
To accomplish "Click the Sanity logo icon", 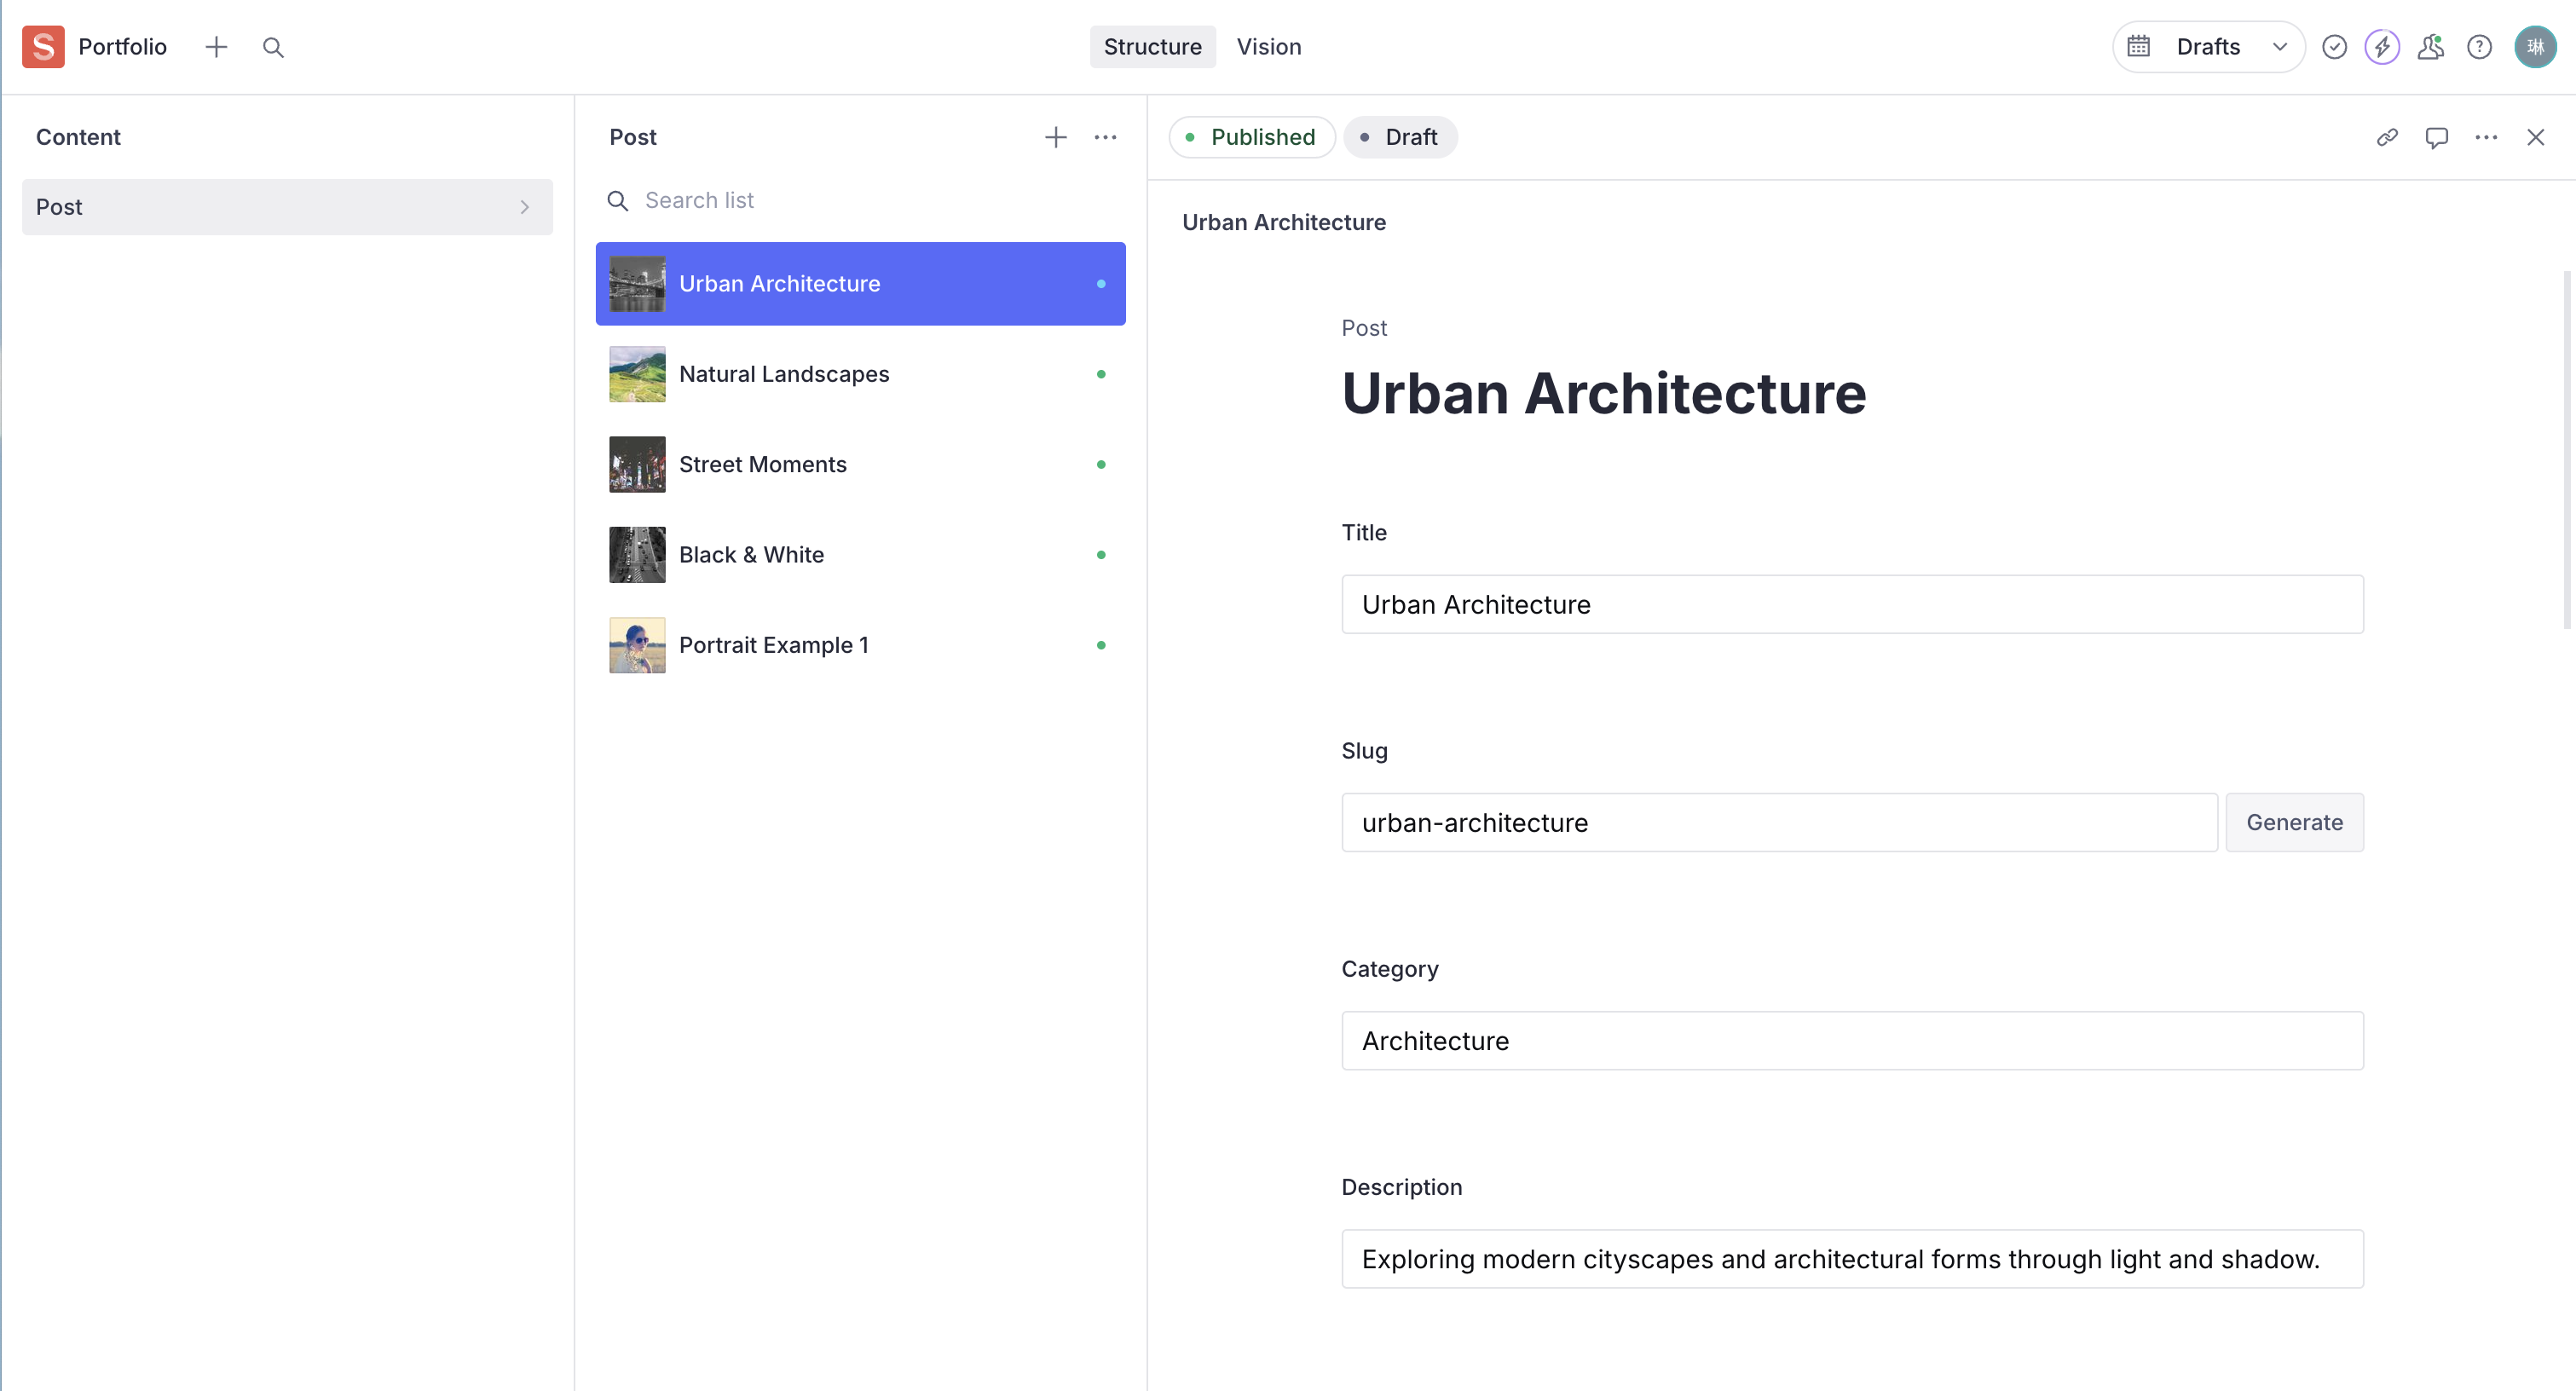I will [x=43, y=47].
